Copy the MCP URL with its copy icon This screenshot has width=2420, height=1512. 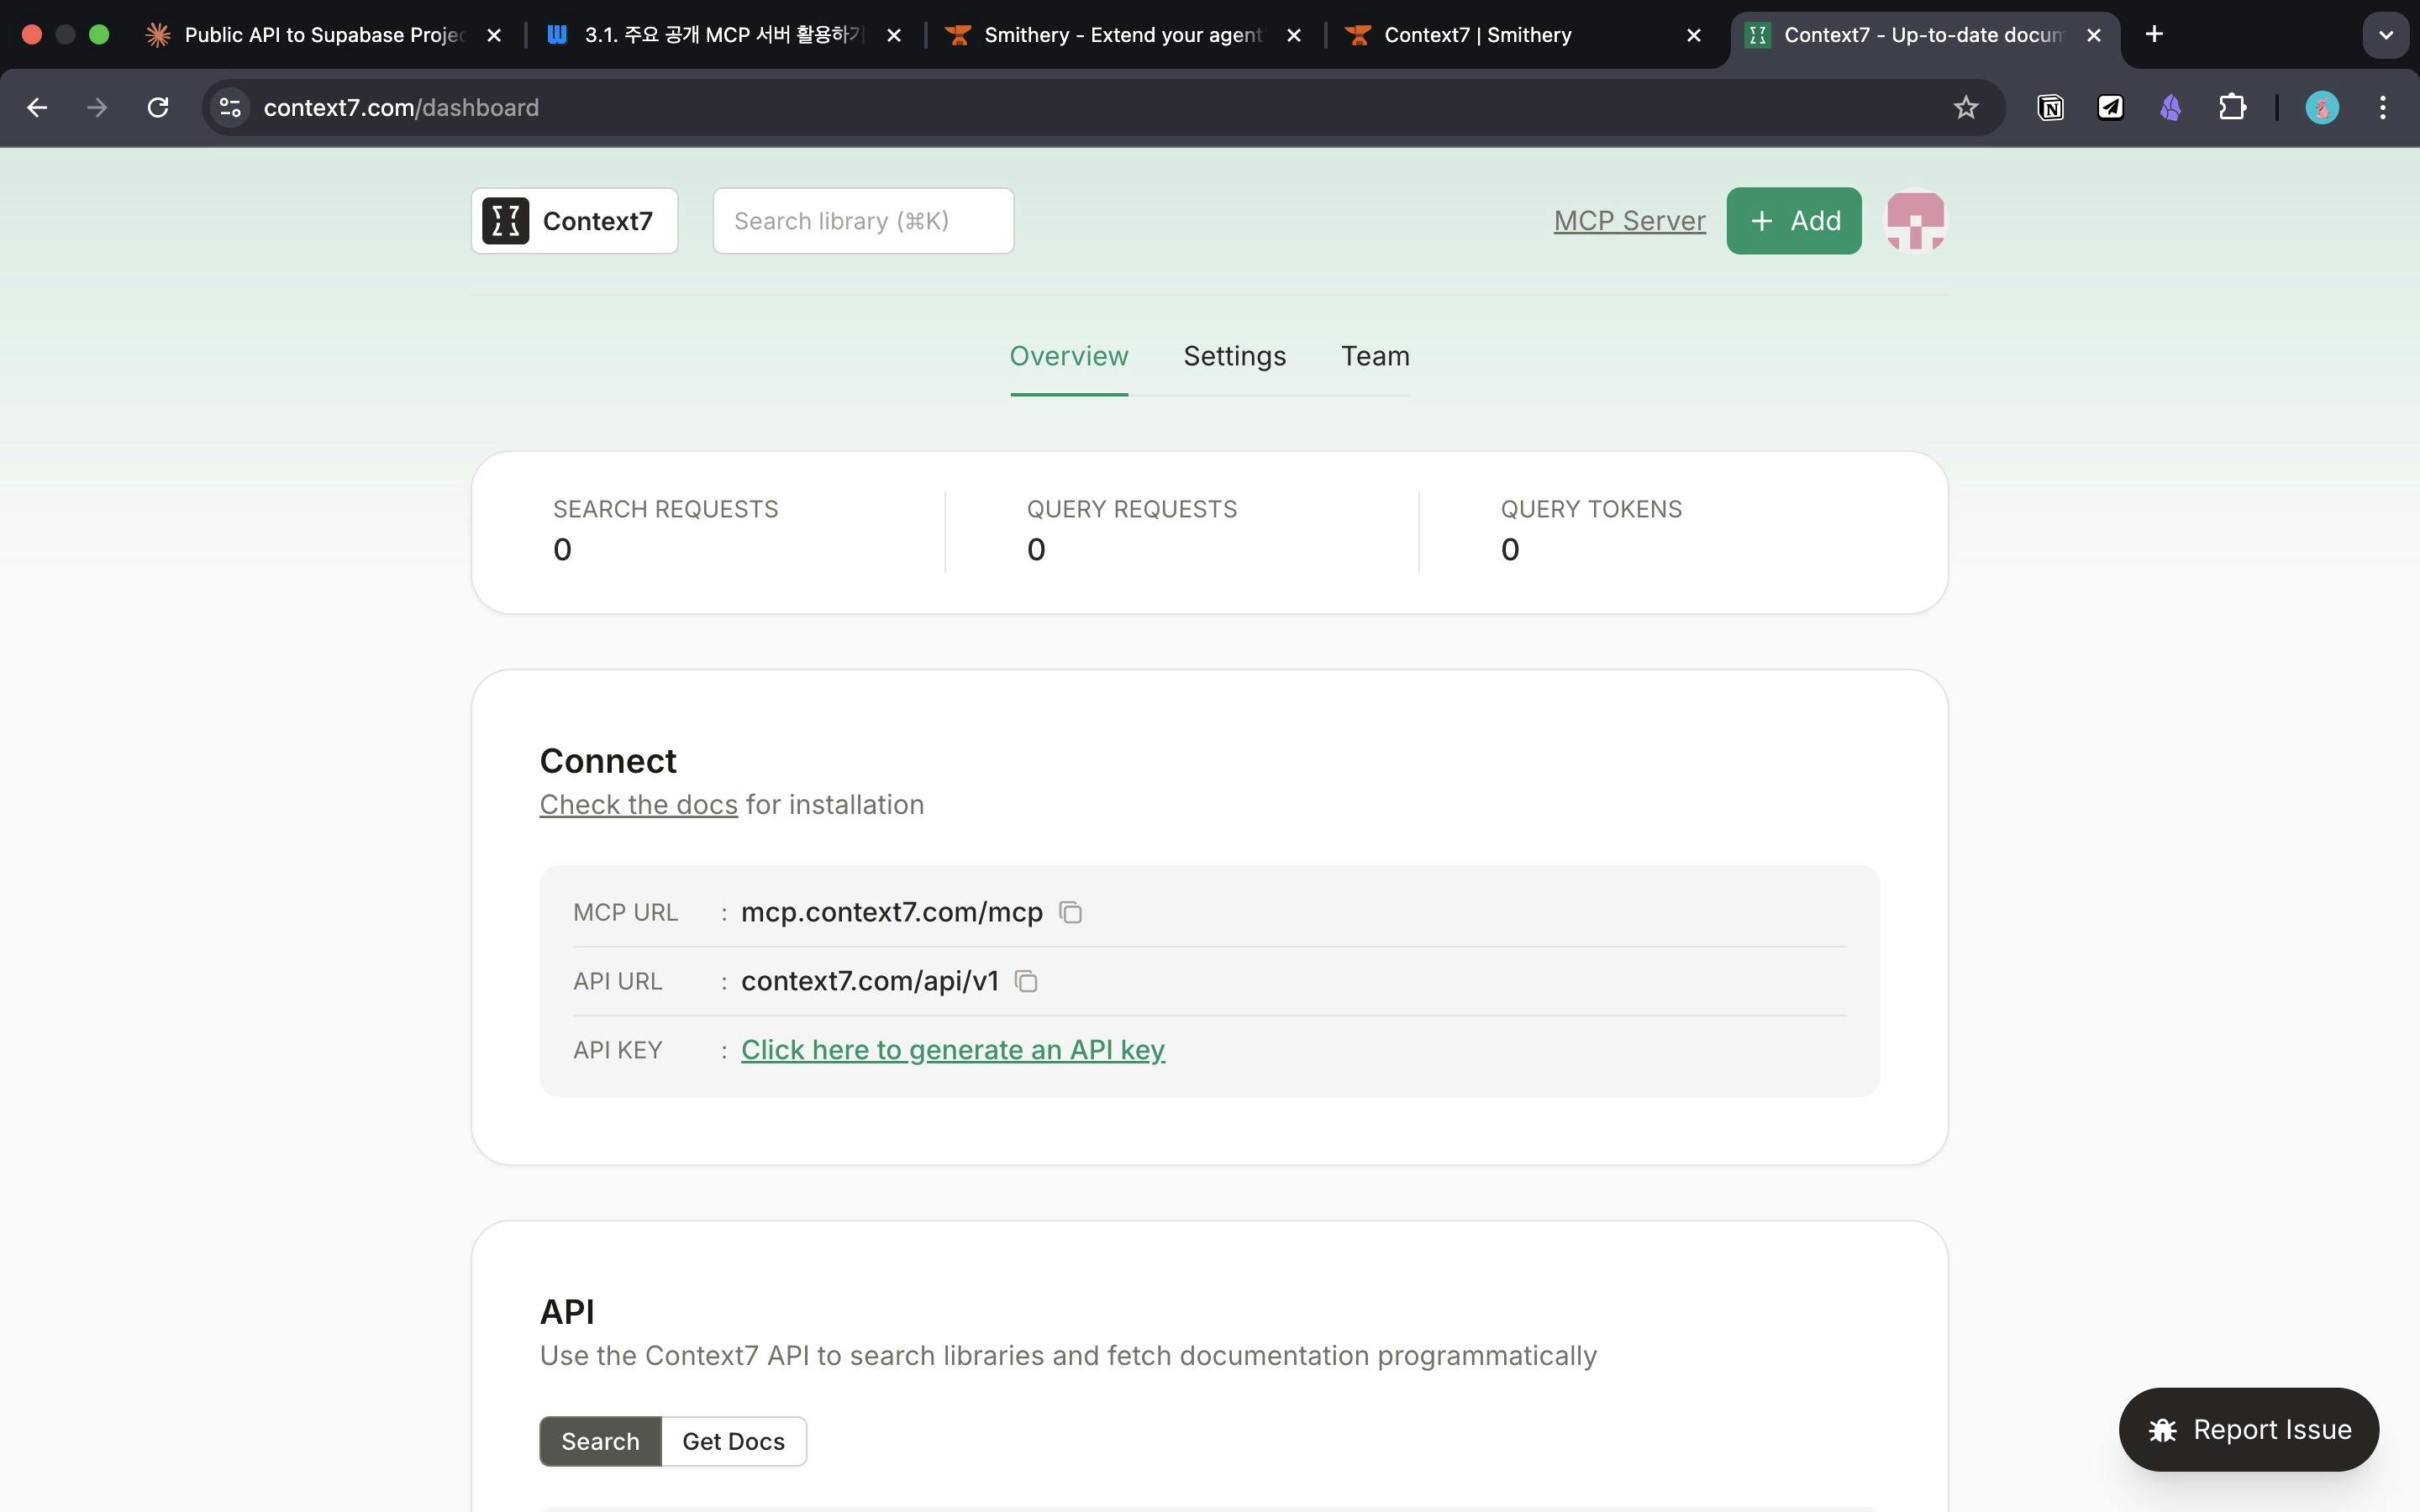pyautogui.click(x=1070, y=912)
